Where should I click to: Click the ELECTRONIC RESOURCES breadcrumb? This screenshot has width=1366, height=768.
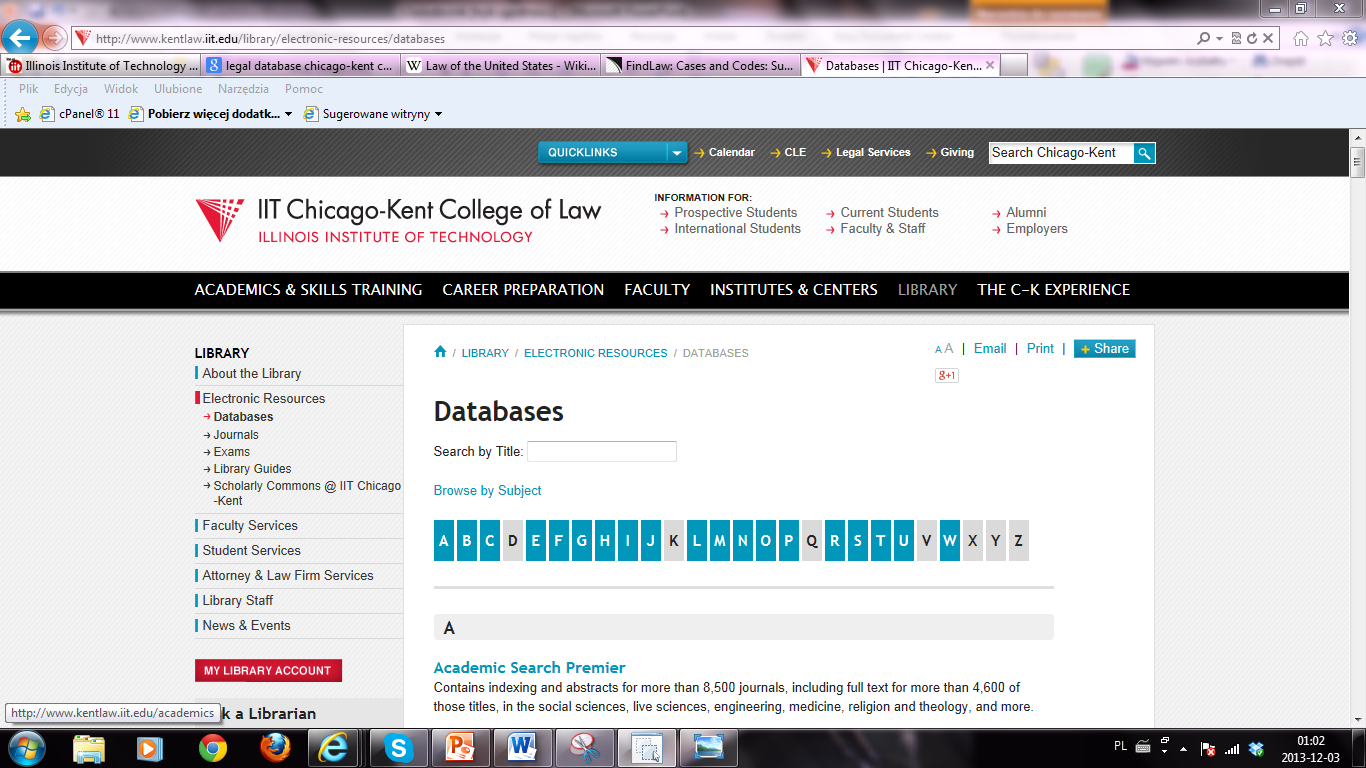click(x=595, y=353)
